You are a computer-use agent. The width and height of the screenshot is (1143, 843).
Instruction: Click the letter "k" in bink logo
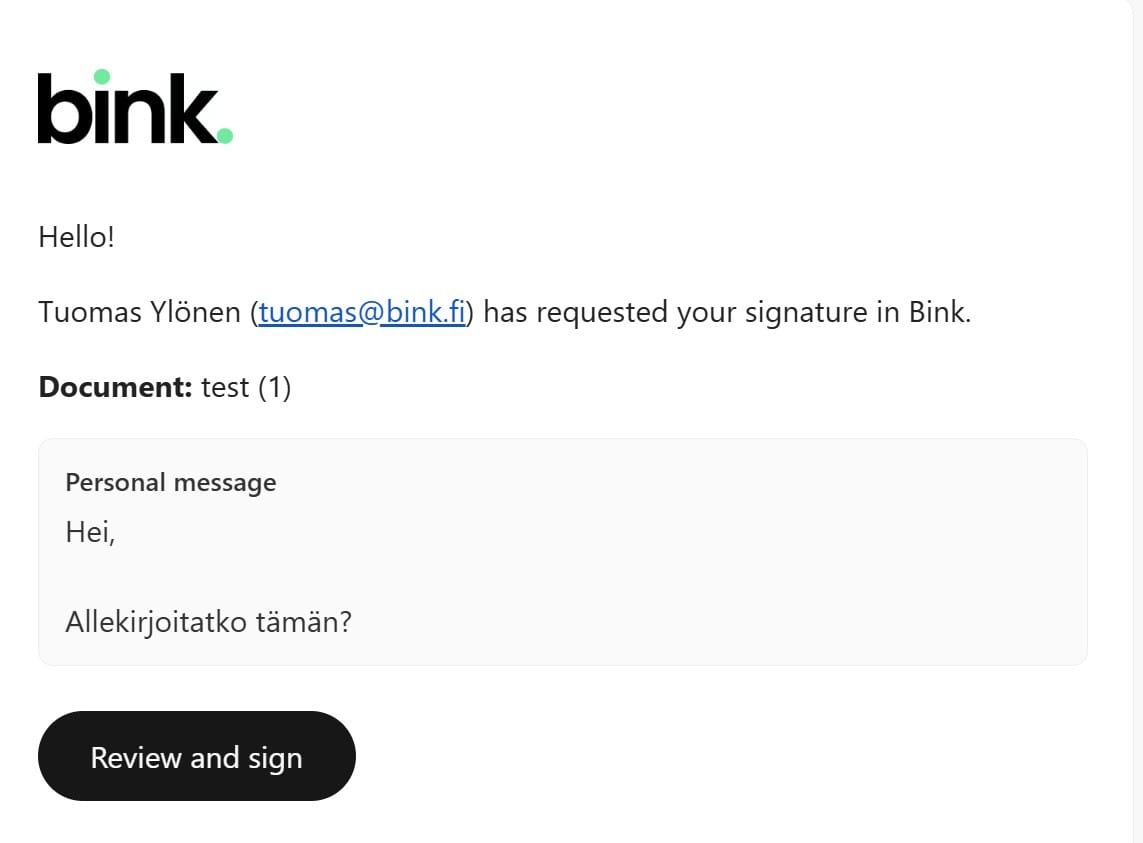point(187,108)
